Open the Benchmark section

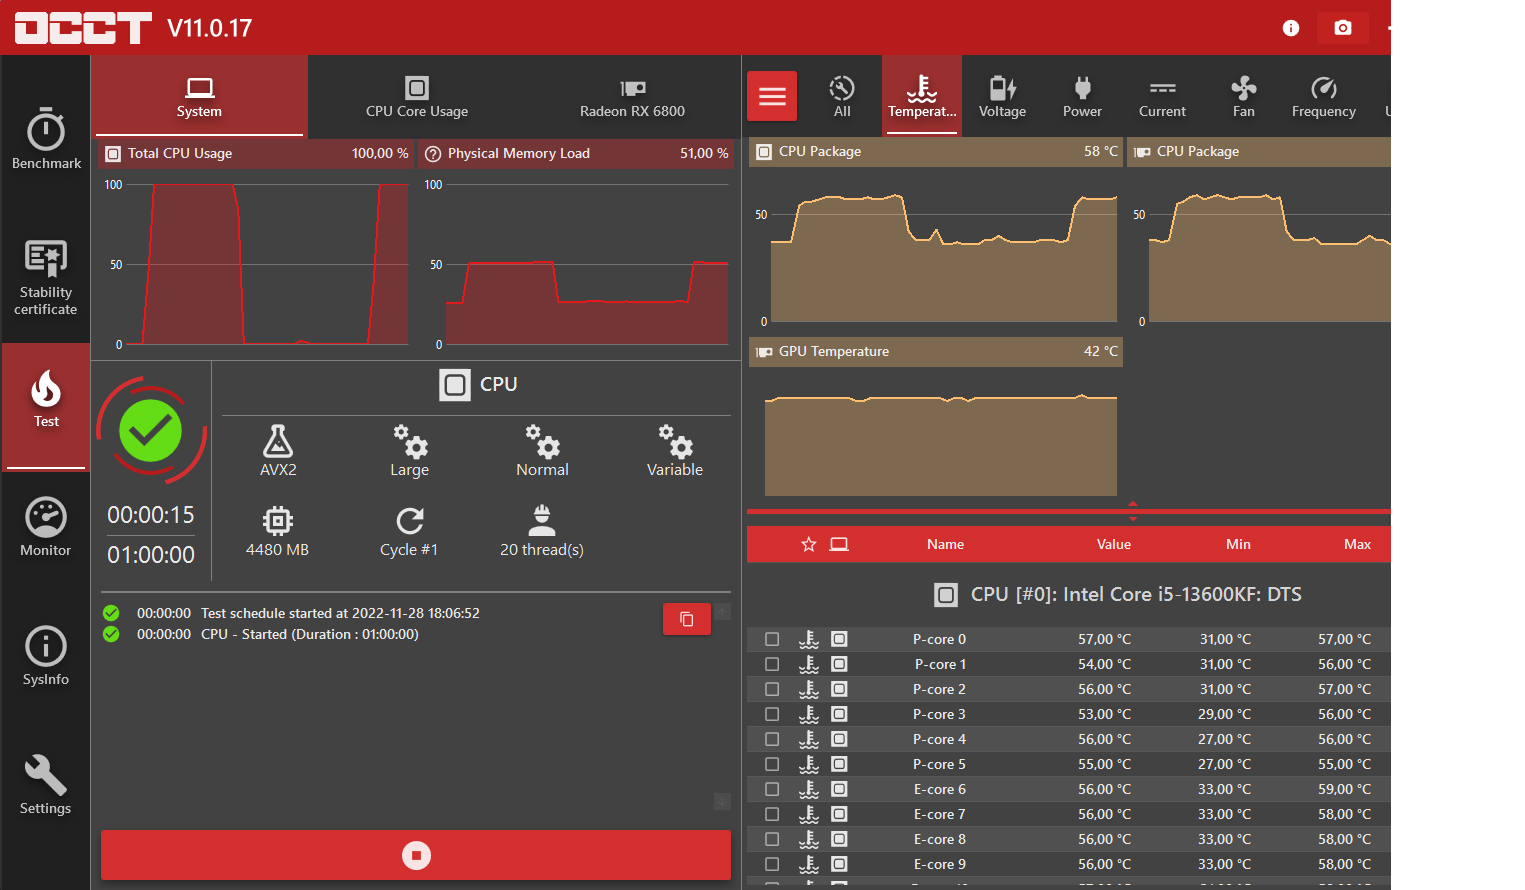pos(46,138)
